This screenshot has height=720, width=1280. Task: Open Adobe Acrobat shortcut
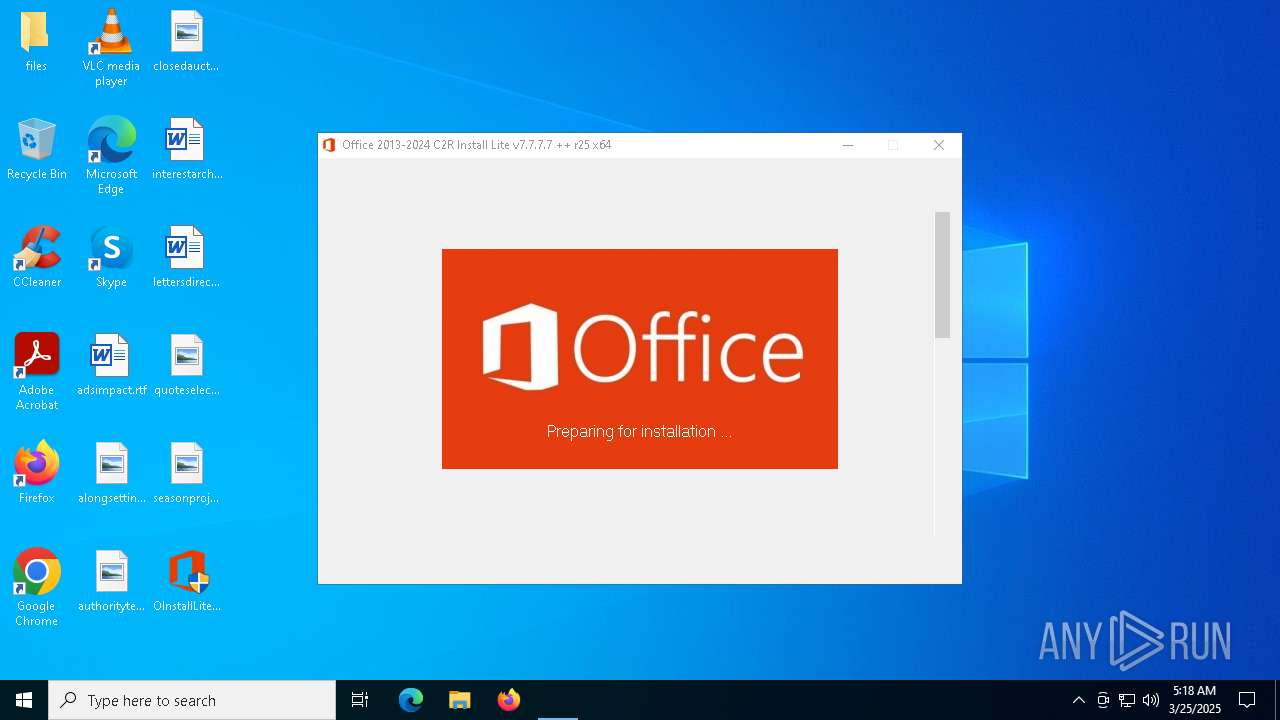tap(36, 371)
